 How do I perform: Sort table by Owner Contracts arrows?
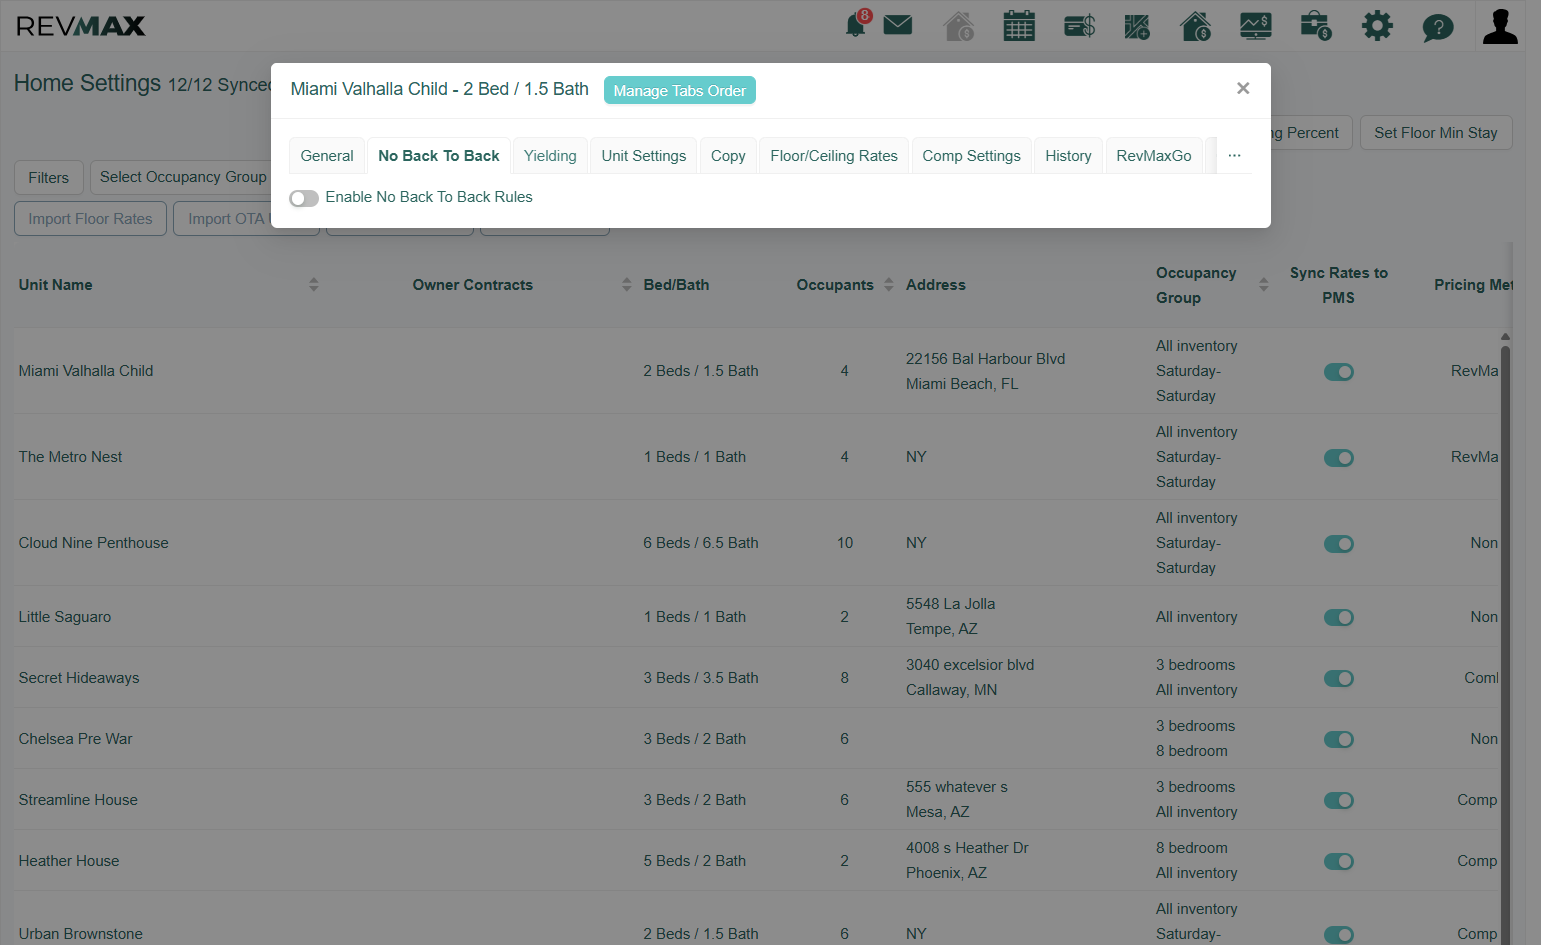627,285
